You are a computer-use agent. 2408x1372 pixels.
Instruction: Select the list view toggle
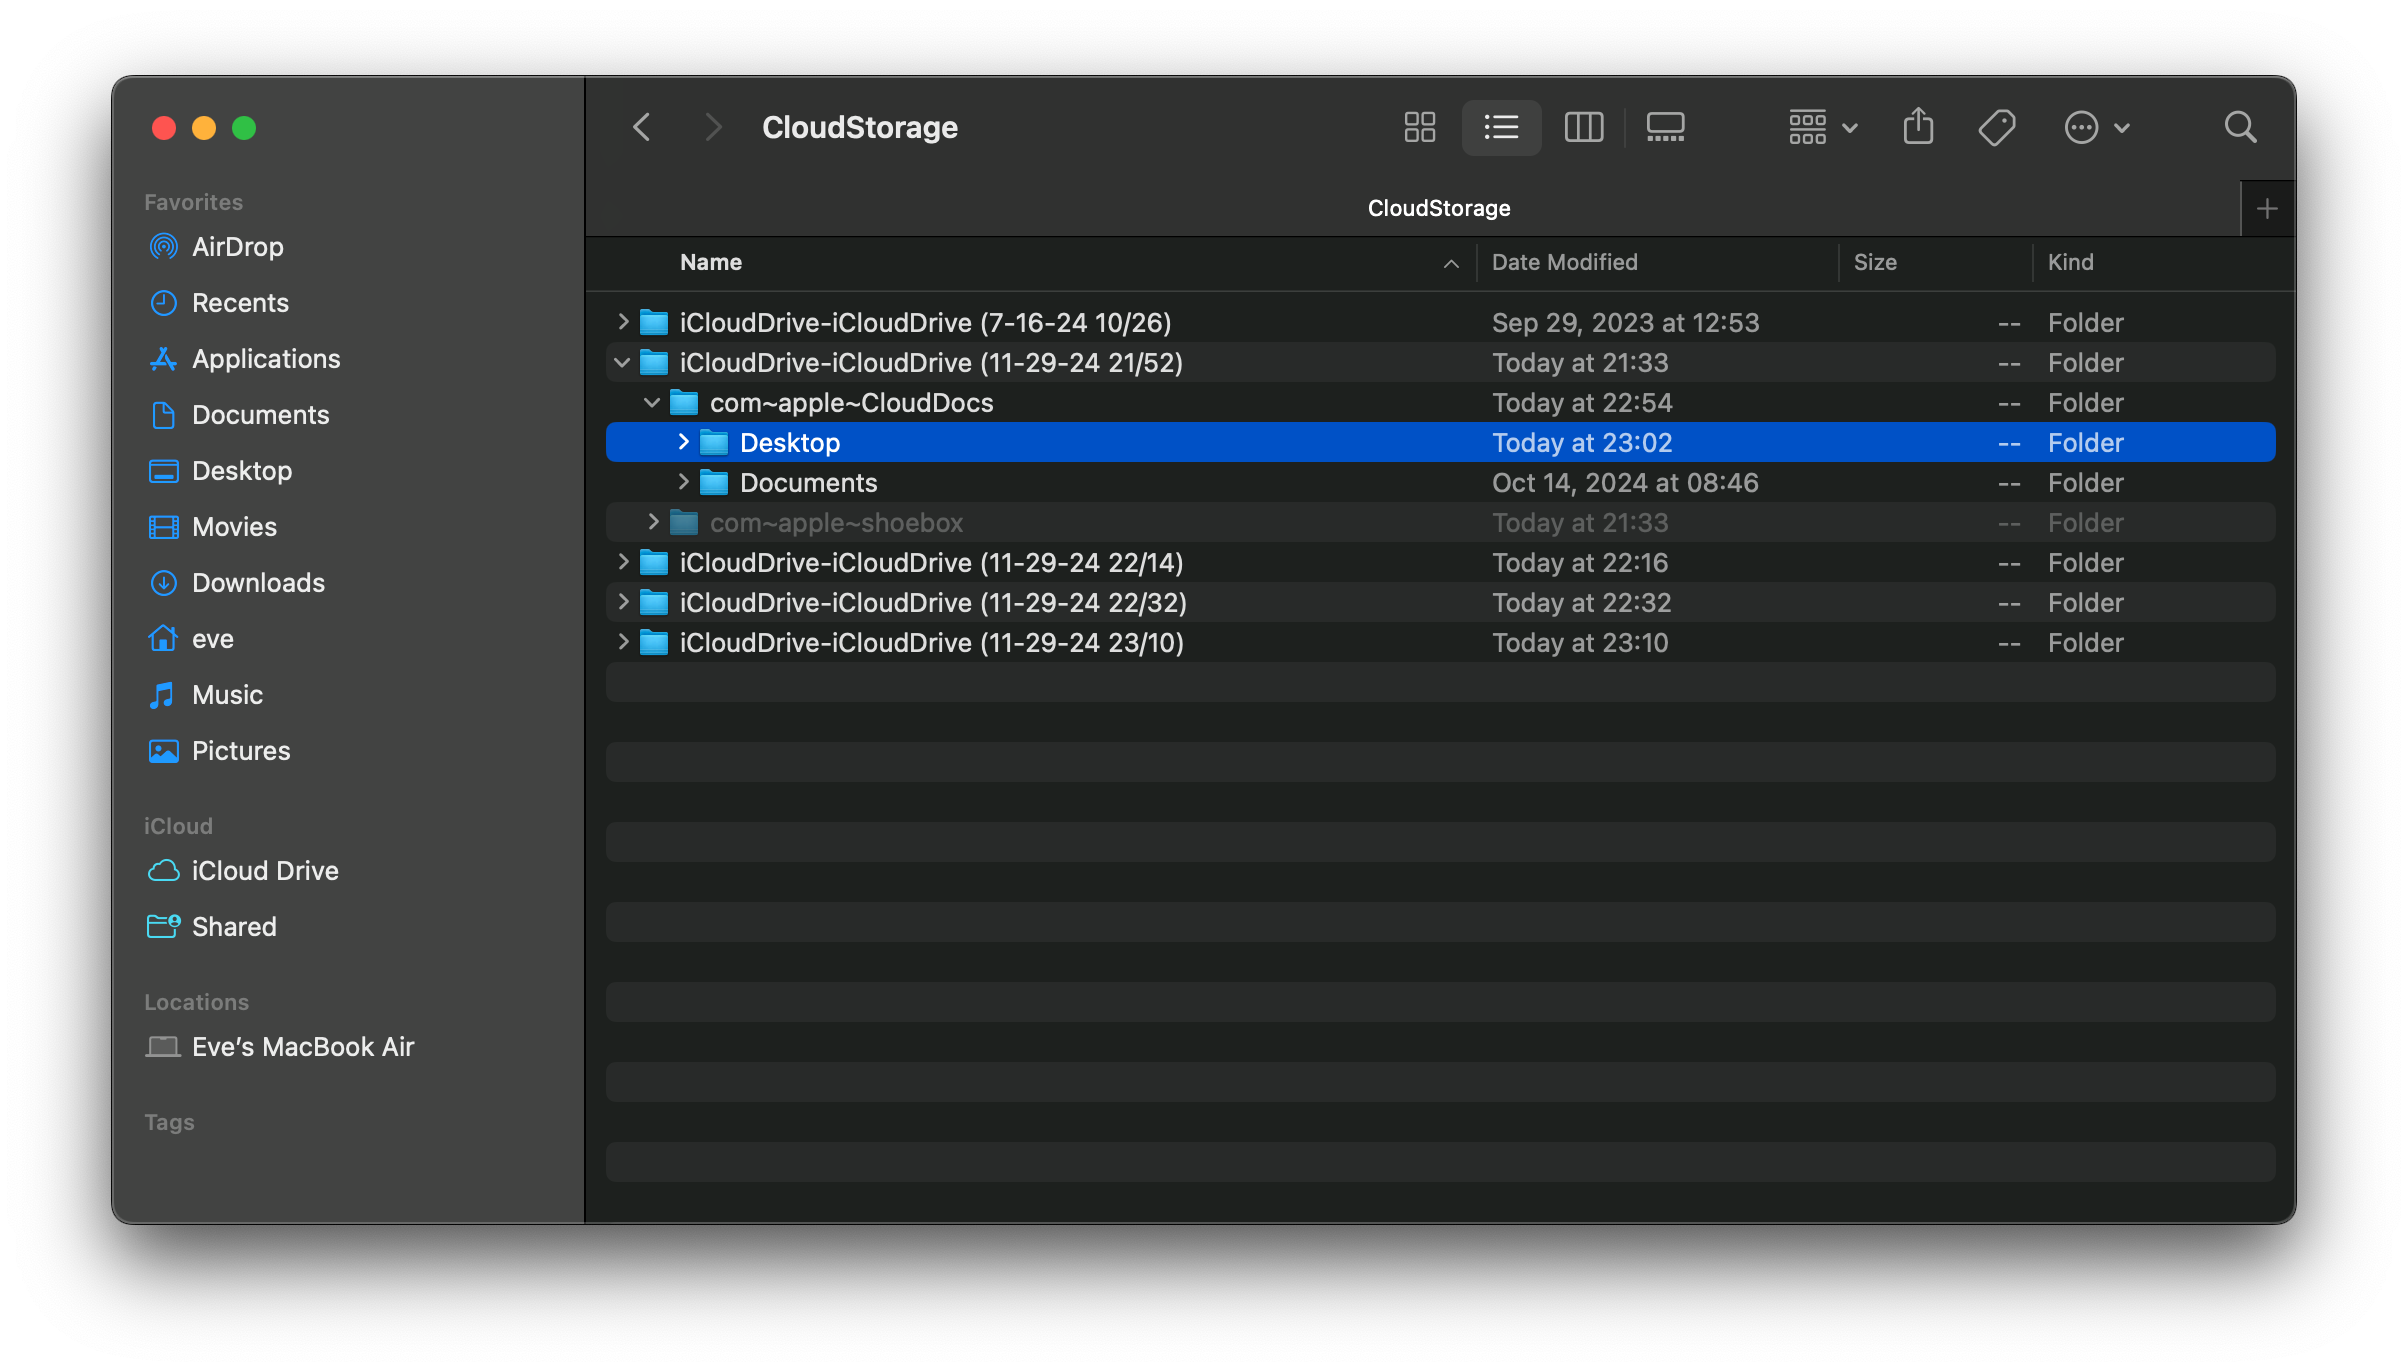[1501, 127]
